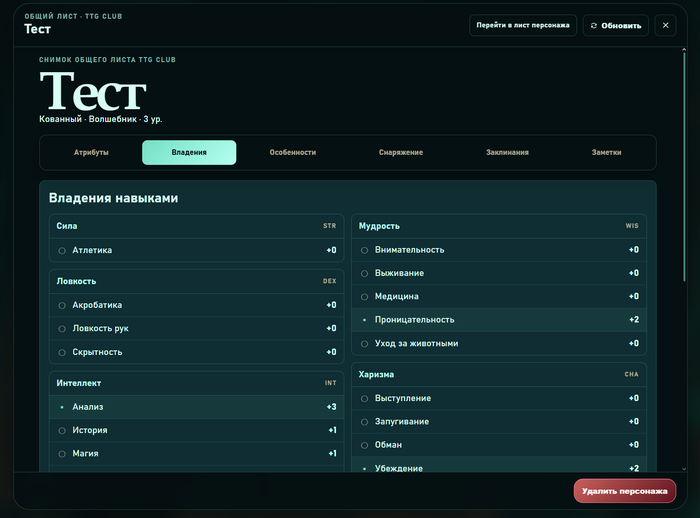The height and width of the screenshot is (518, 700).
Task: Click the large Тест character name
Action: point(93,92)
